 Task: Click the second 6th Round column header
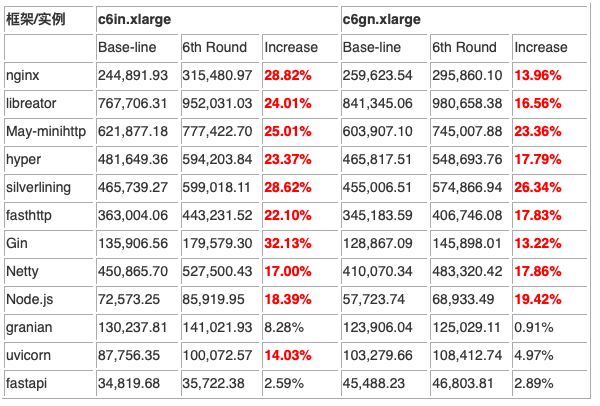point(464,47)
